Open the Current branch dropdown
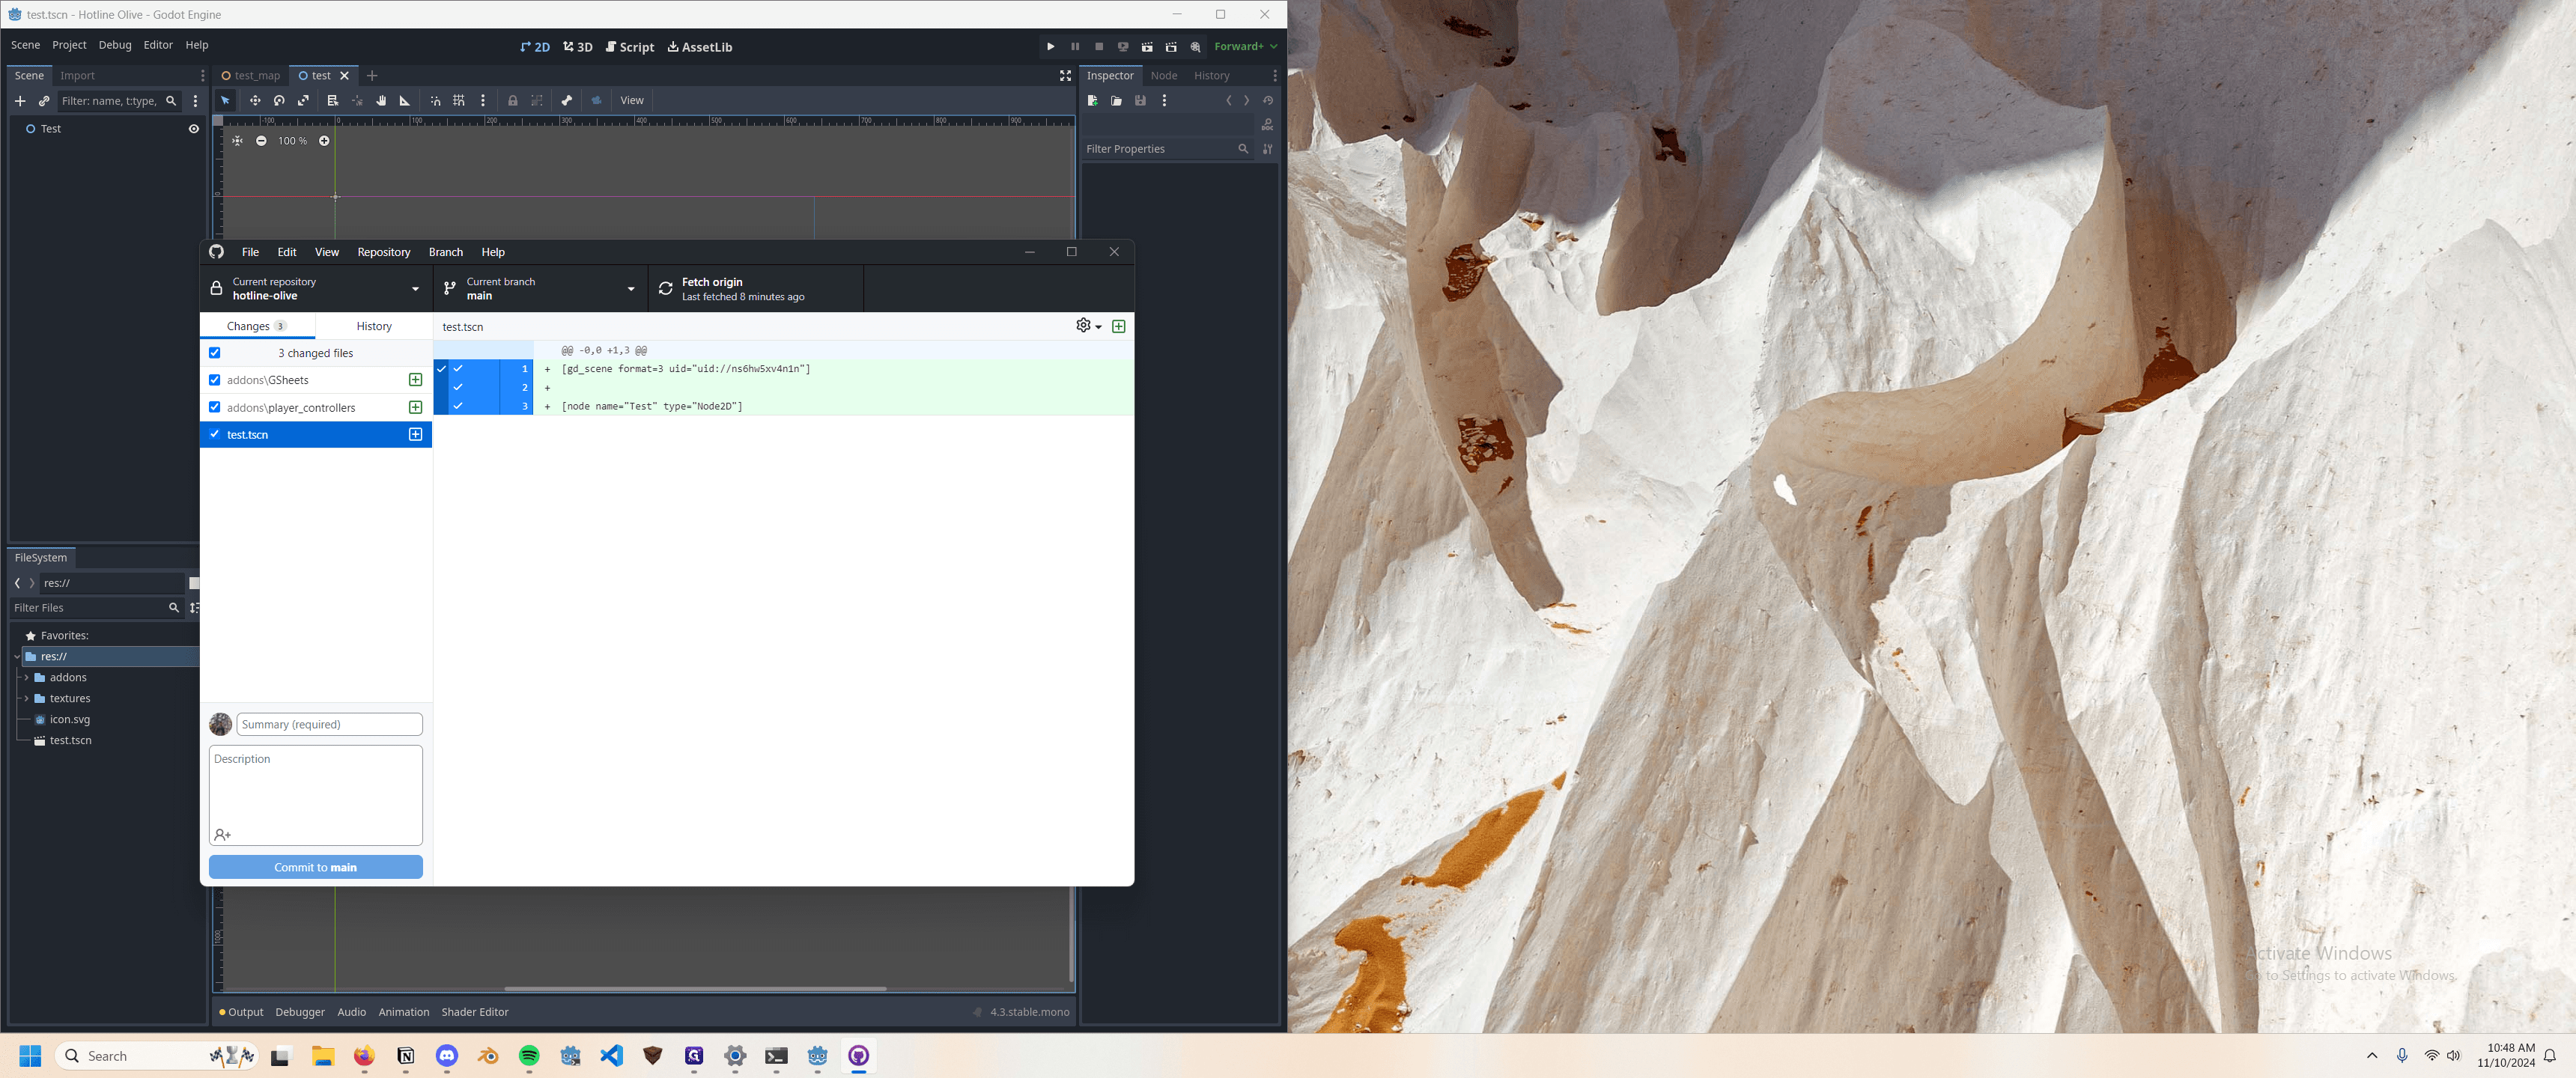The image size is (2576, 1078). [x=540, y=289]
